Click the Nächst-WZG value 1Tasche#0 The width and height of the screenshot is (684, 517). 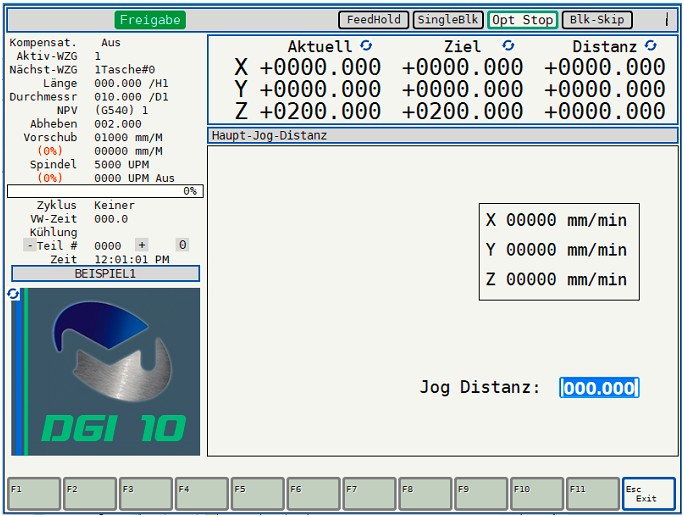(x=125, y=69)
